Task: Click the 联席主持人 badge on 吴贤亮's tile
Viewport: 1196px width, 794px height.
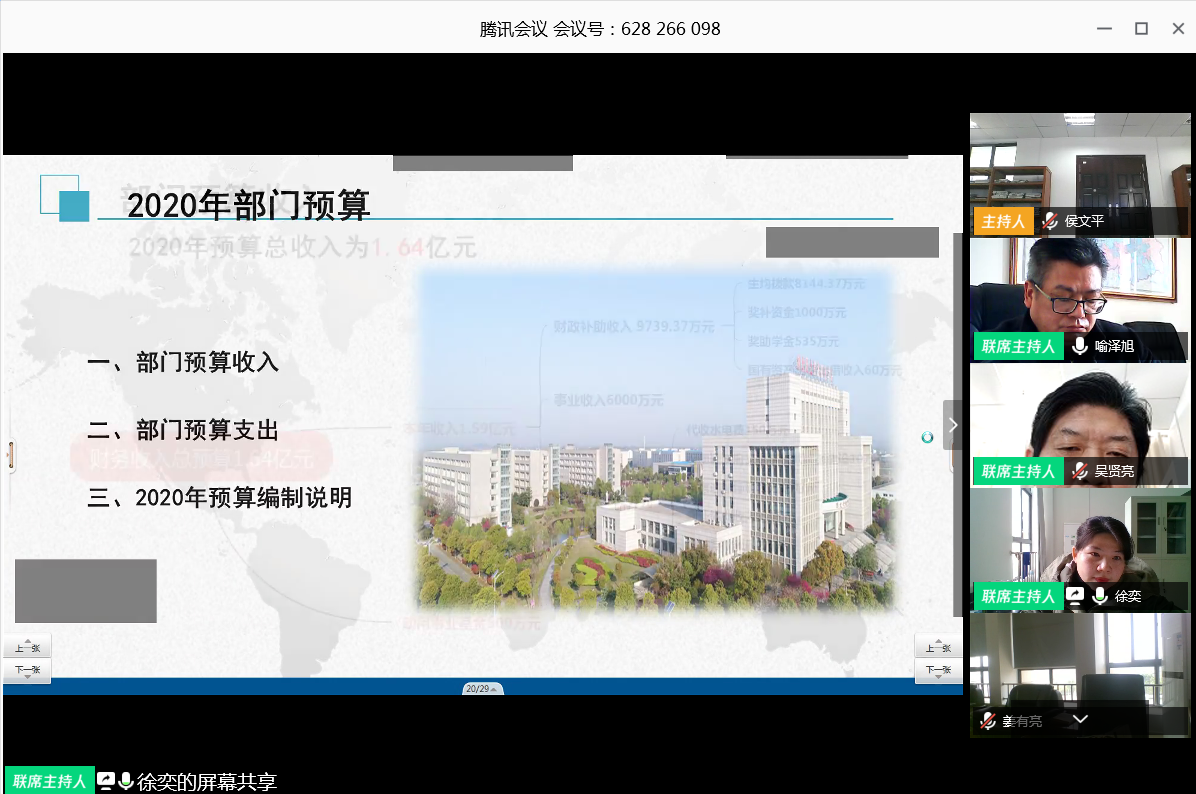Action: tap(1018, 471)
